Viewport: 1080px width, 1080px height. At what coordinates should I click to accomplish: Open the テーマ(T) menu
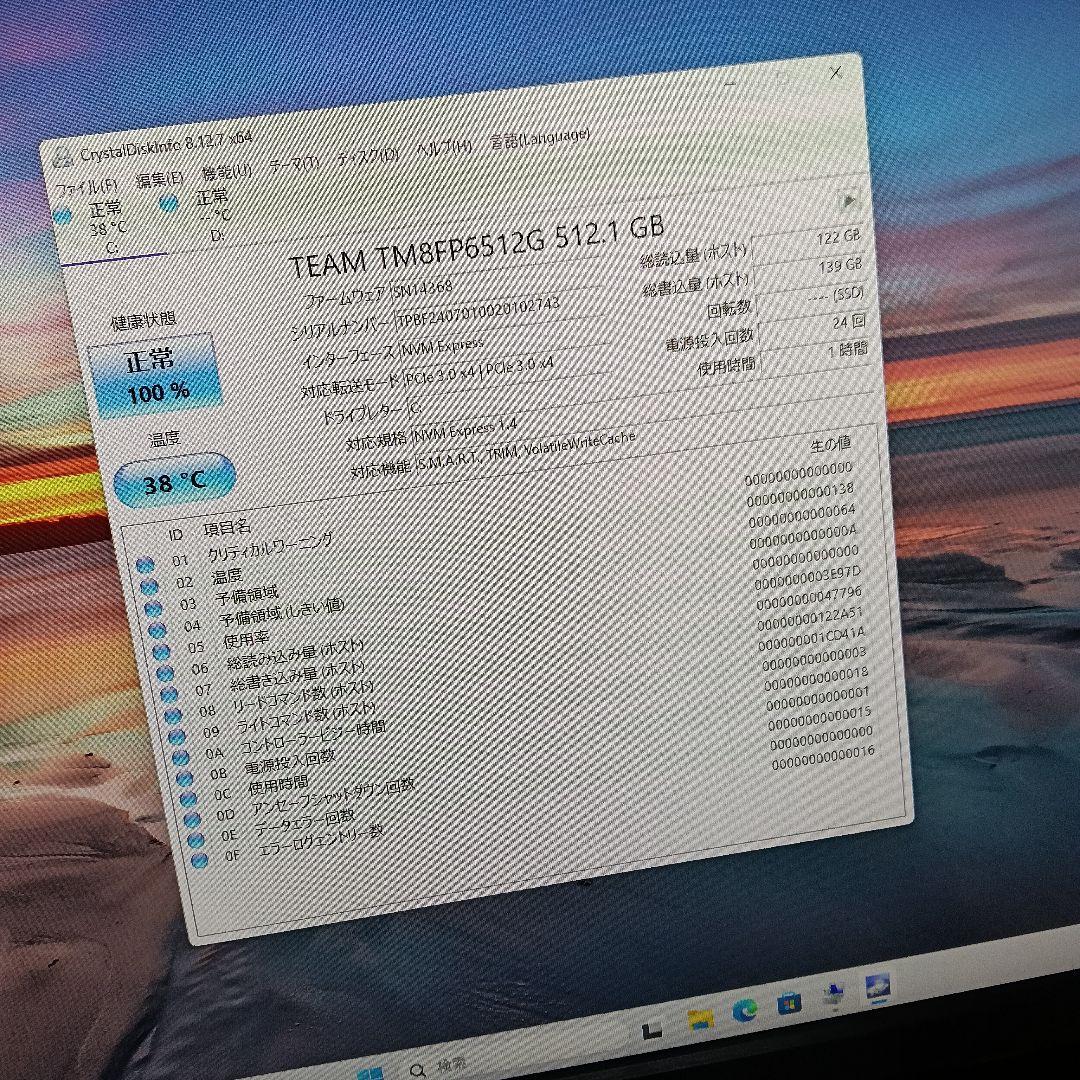293,164
